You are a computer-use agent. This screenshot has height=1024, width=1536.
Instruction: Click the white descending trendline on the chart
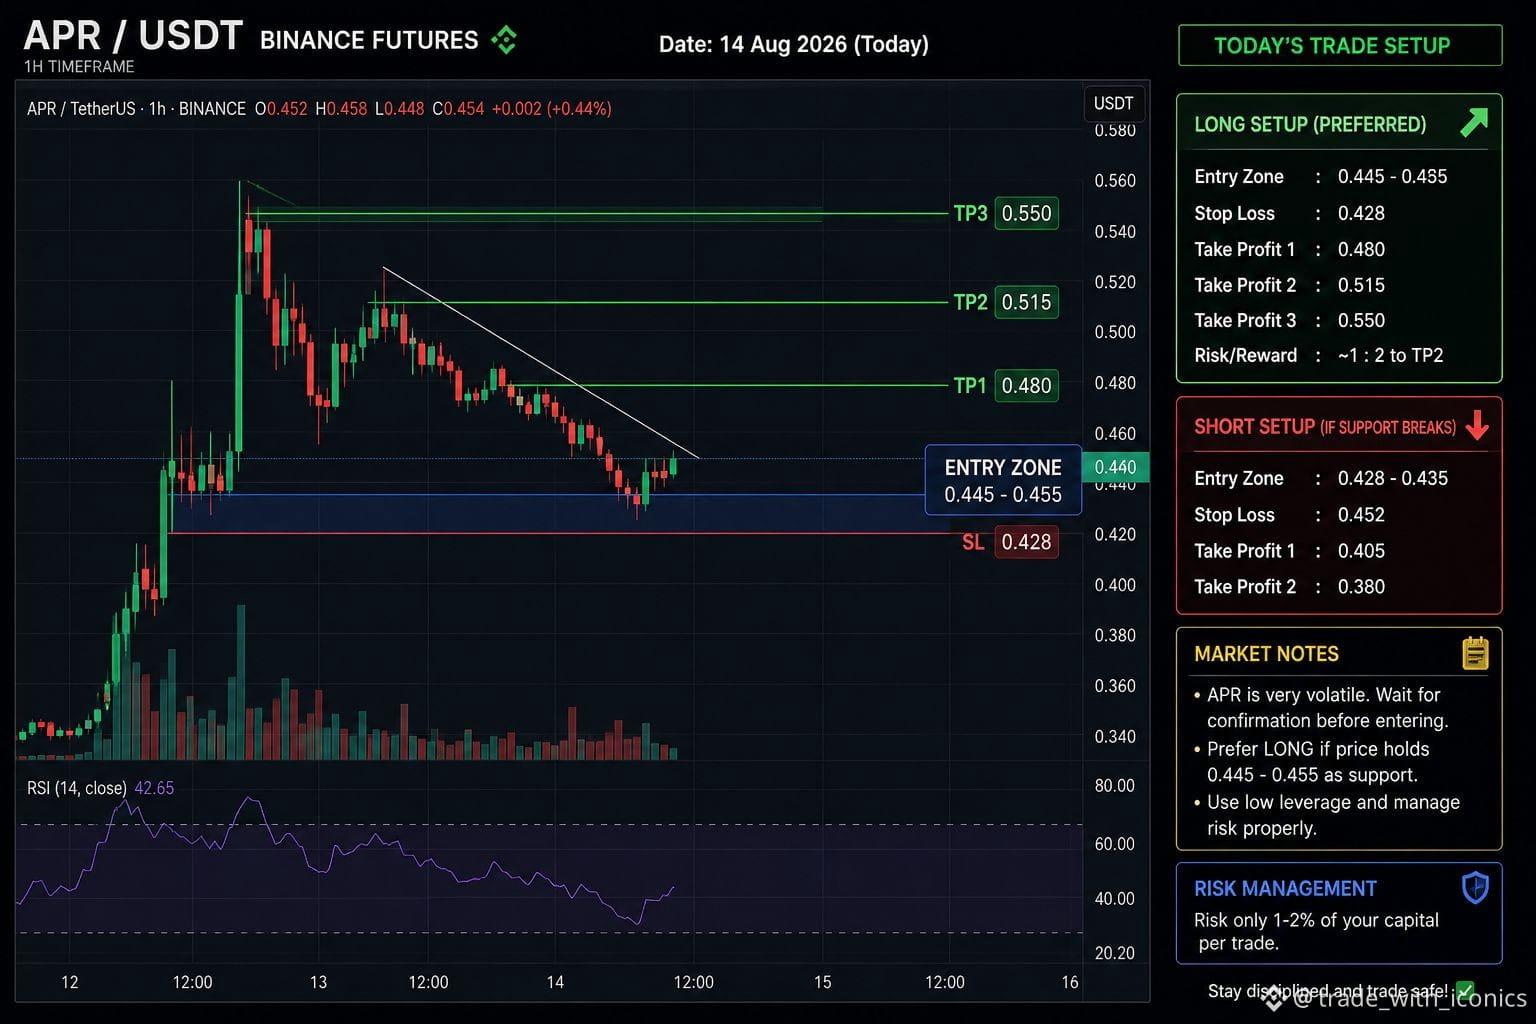pyautogui.click(x=540, y=362)
